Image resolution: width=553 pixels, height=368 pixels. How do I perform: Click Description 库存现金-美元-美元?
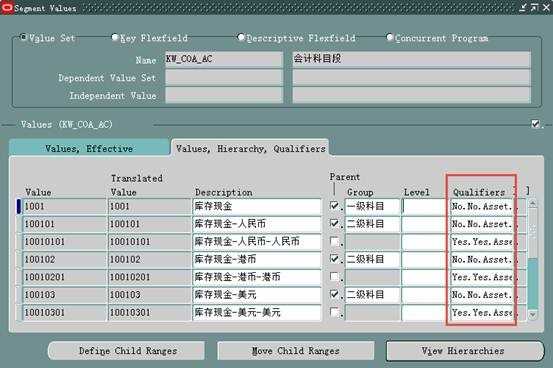click(257, 312)
